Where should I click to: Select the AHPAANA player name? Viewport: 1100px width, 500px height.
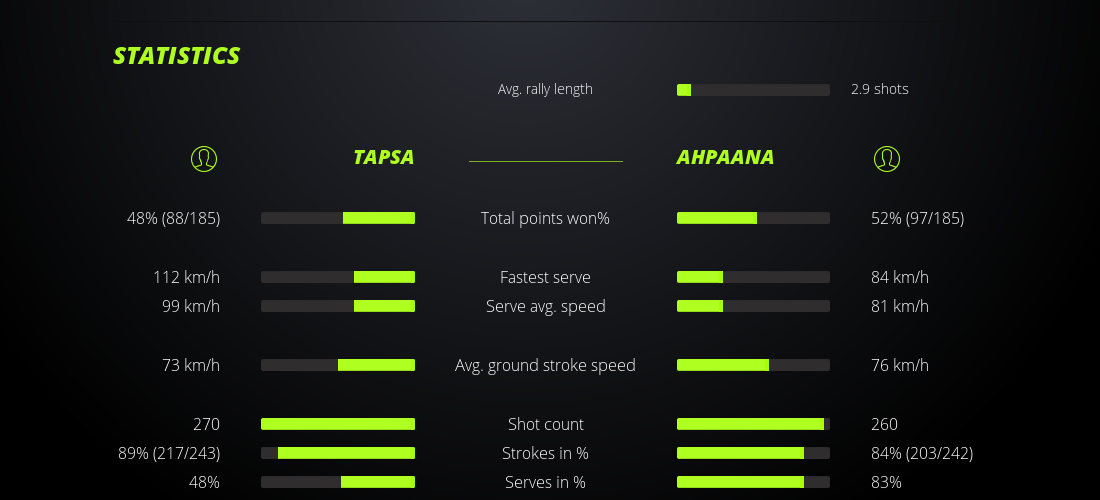coord(725,158)
